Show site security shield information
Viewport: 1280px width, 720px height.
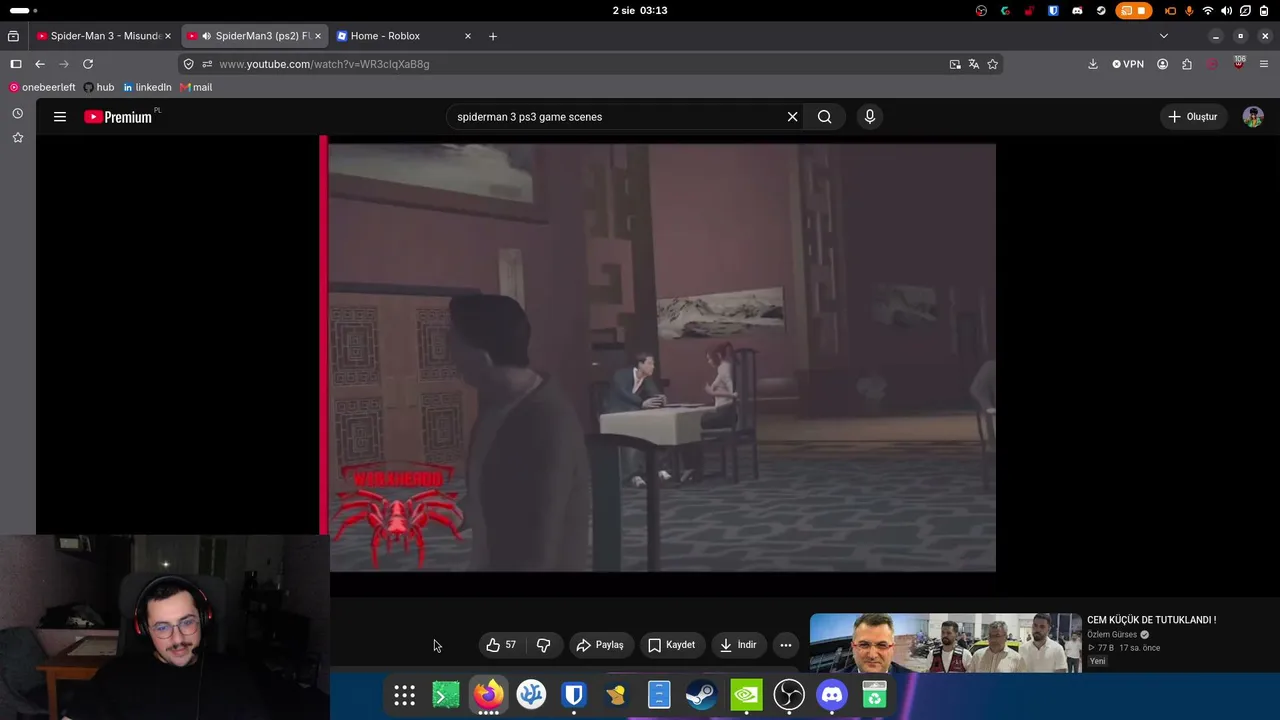[188, 64]
